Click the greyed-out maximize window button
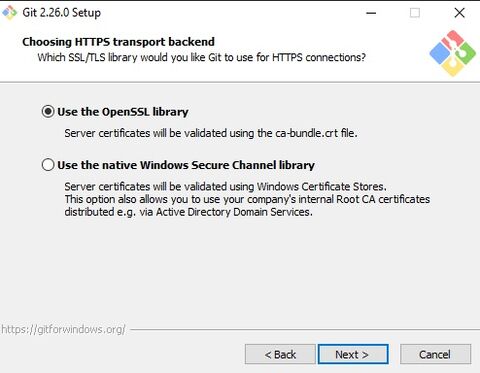Viewport: 480px width, 373px height. 415,13
